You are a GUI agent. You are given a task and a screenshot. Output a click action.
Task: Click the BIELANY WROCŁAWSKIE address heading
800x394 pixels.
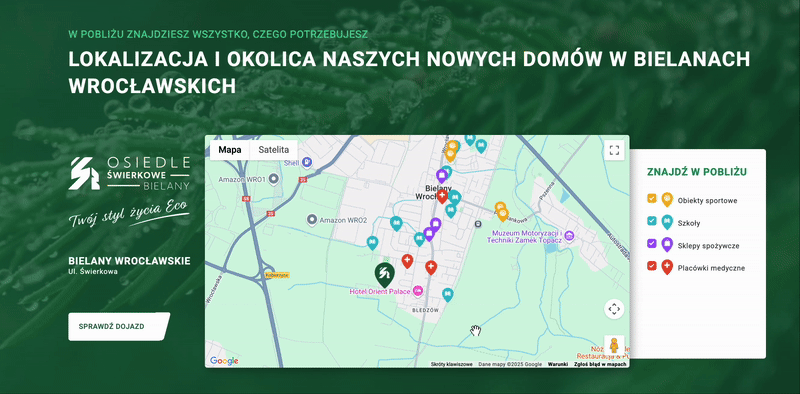tap(130, 261)
